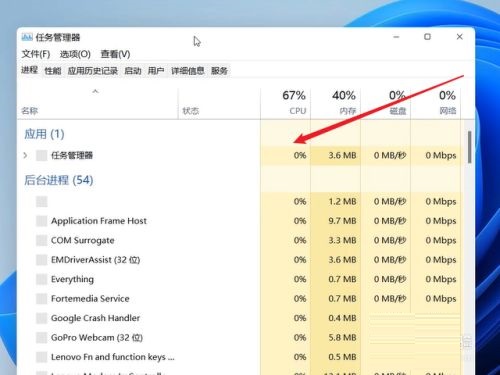
Task: Click the 任务管理器 row's 0 MB/秒 value
Action: [390, 155]
